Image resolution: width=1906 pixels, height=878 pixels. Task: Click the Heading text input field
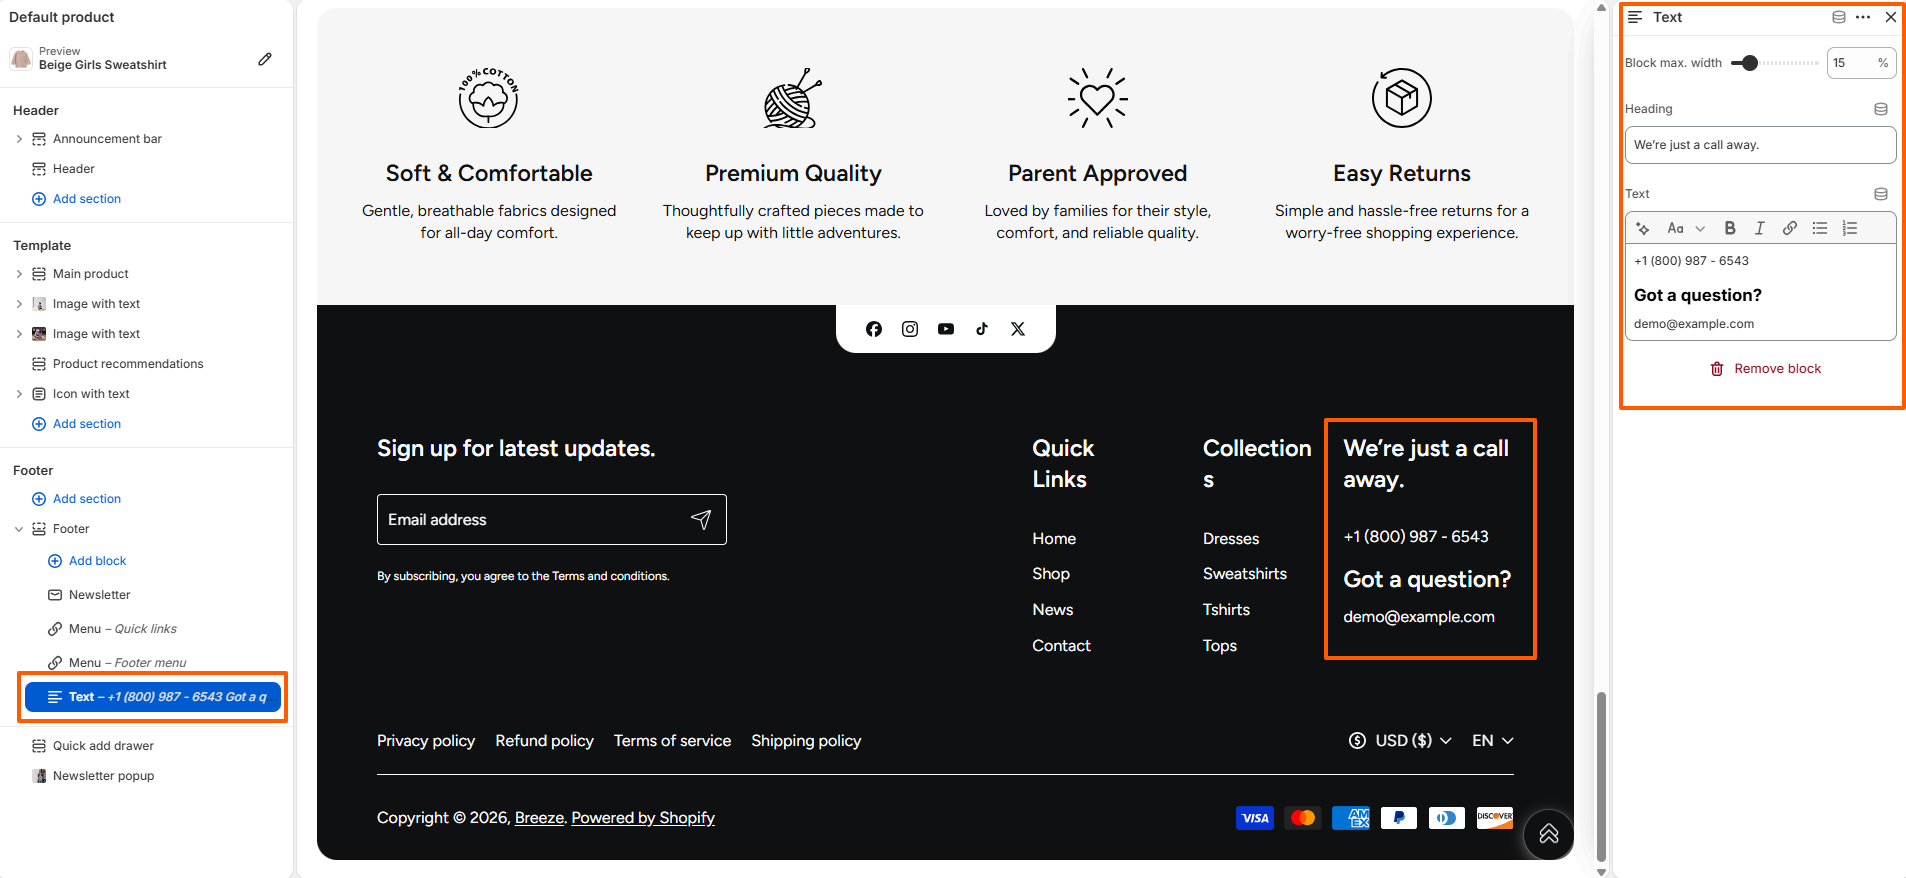(1761, 145)
